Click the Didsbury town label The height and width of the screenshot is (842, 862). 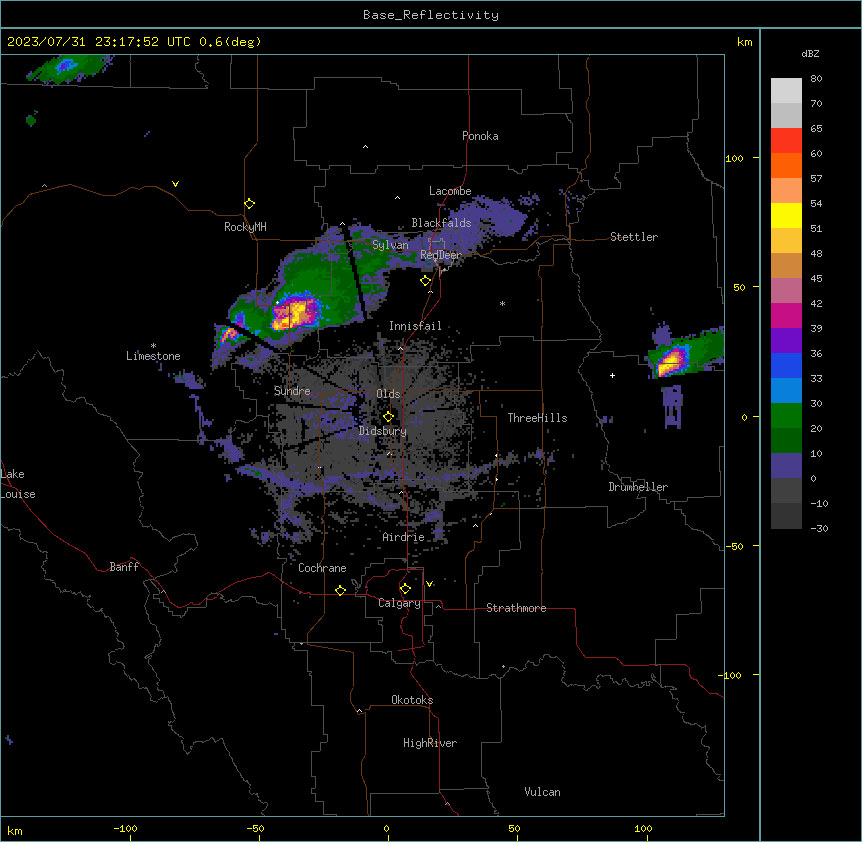tap(383, 431)
